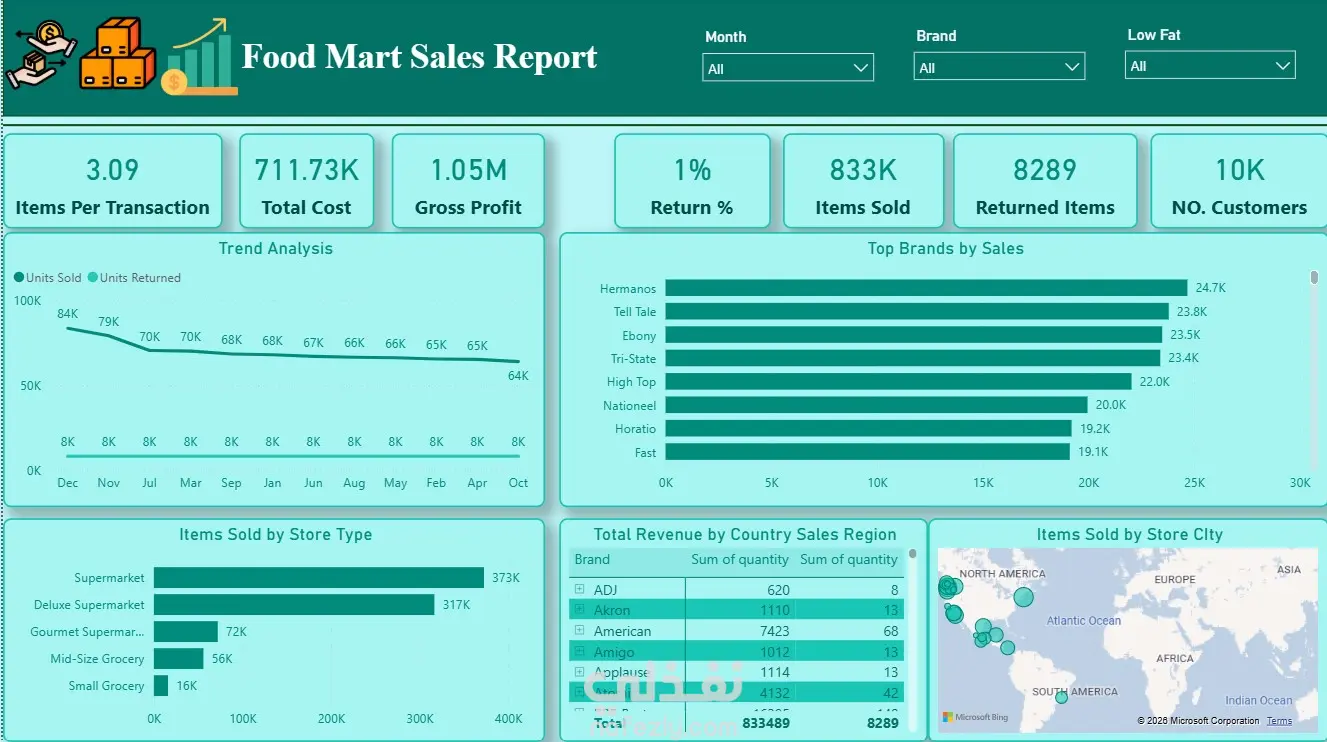This screenshot has width=1327, height=742.
Task: Click the '373K' label beside Supermarket
Action: coord(506,578)
